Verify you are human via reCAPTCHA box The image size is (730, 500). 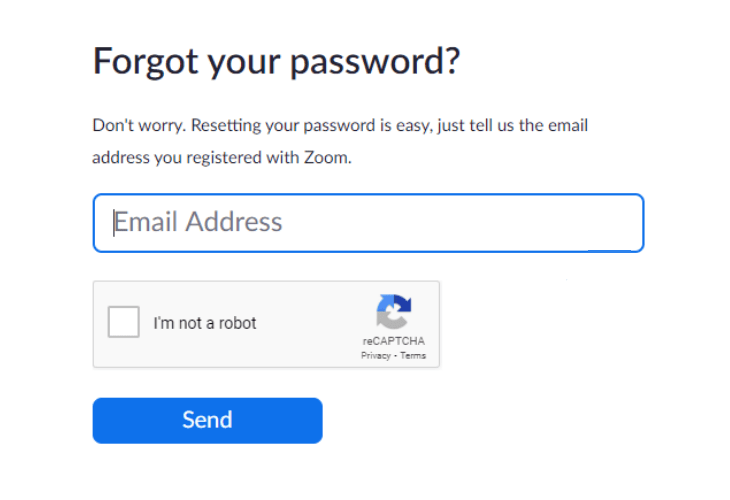124,323
